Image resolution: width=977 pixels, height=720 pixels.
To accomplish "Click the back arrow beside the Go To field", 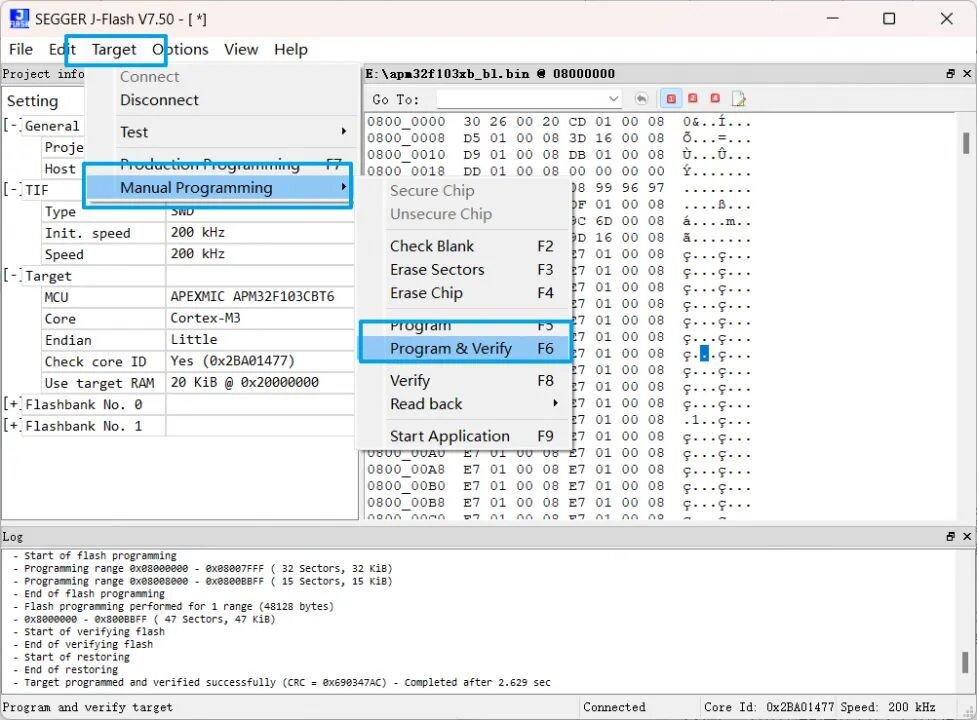I will coord(642,98).
